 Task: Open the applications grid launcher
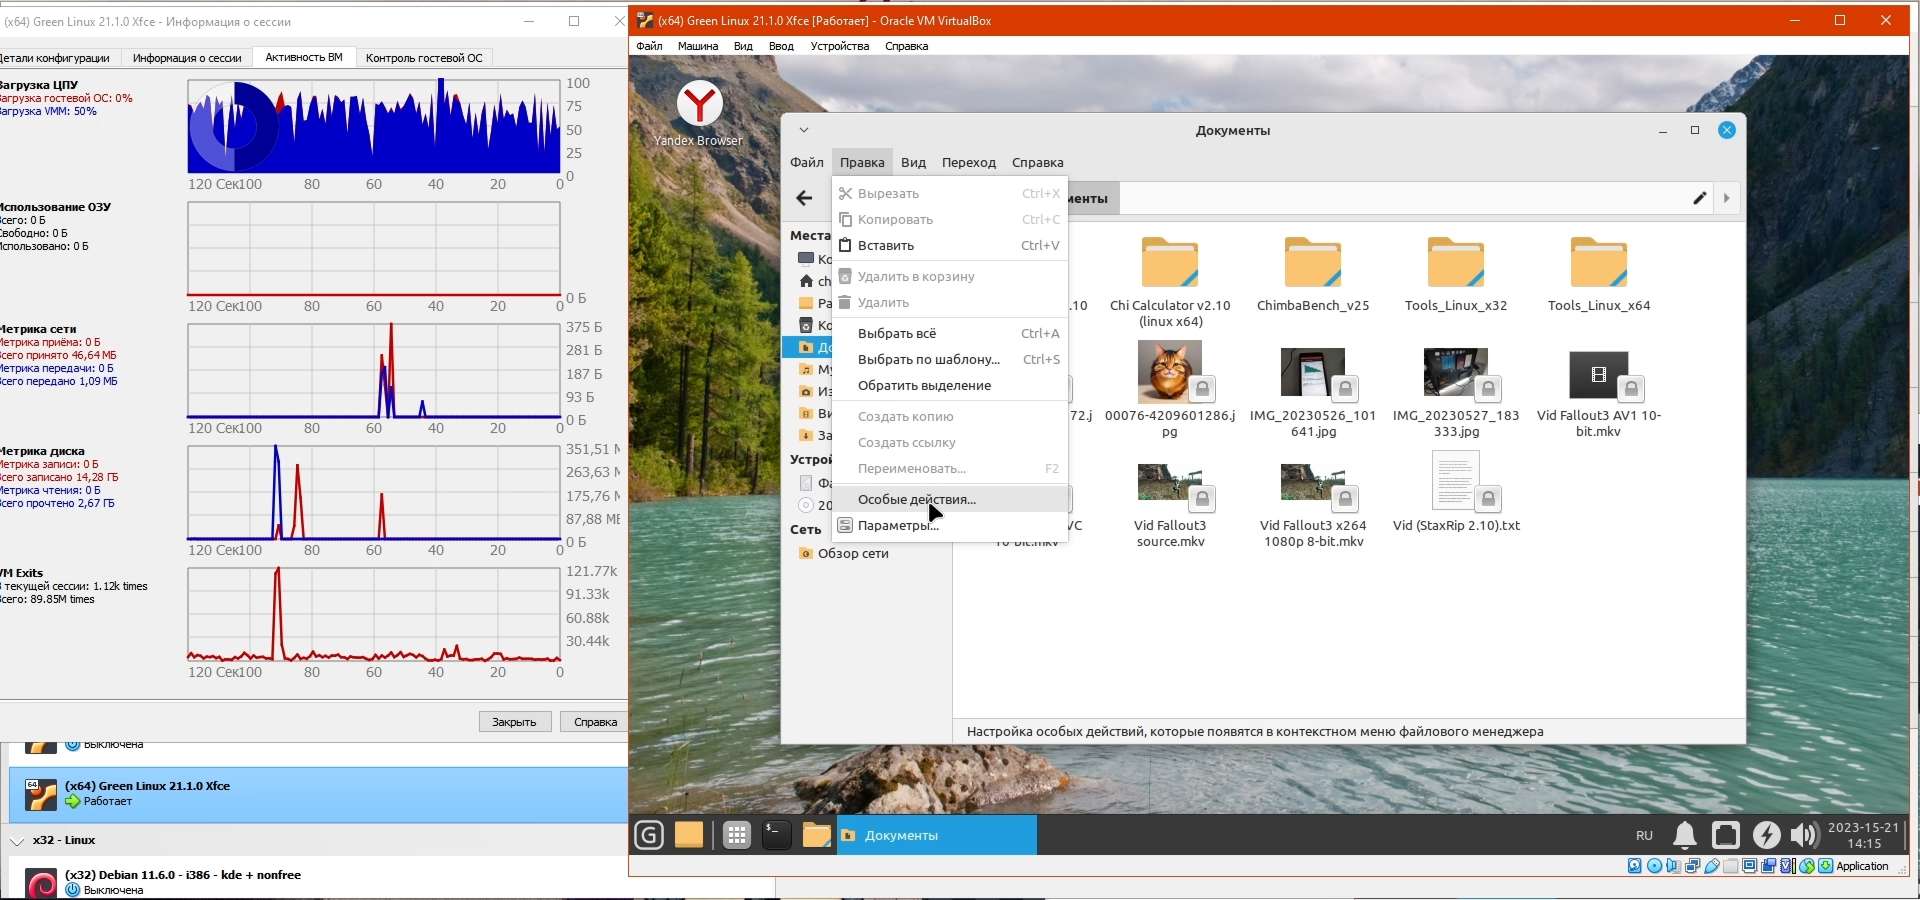click(x=737, y=835)
